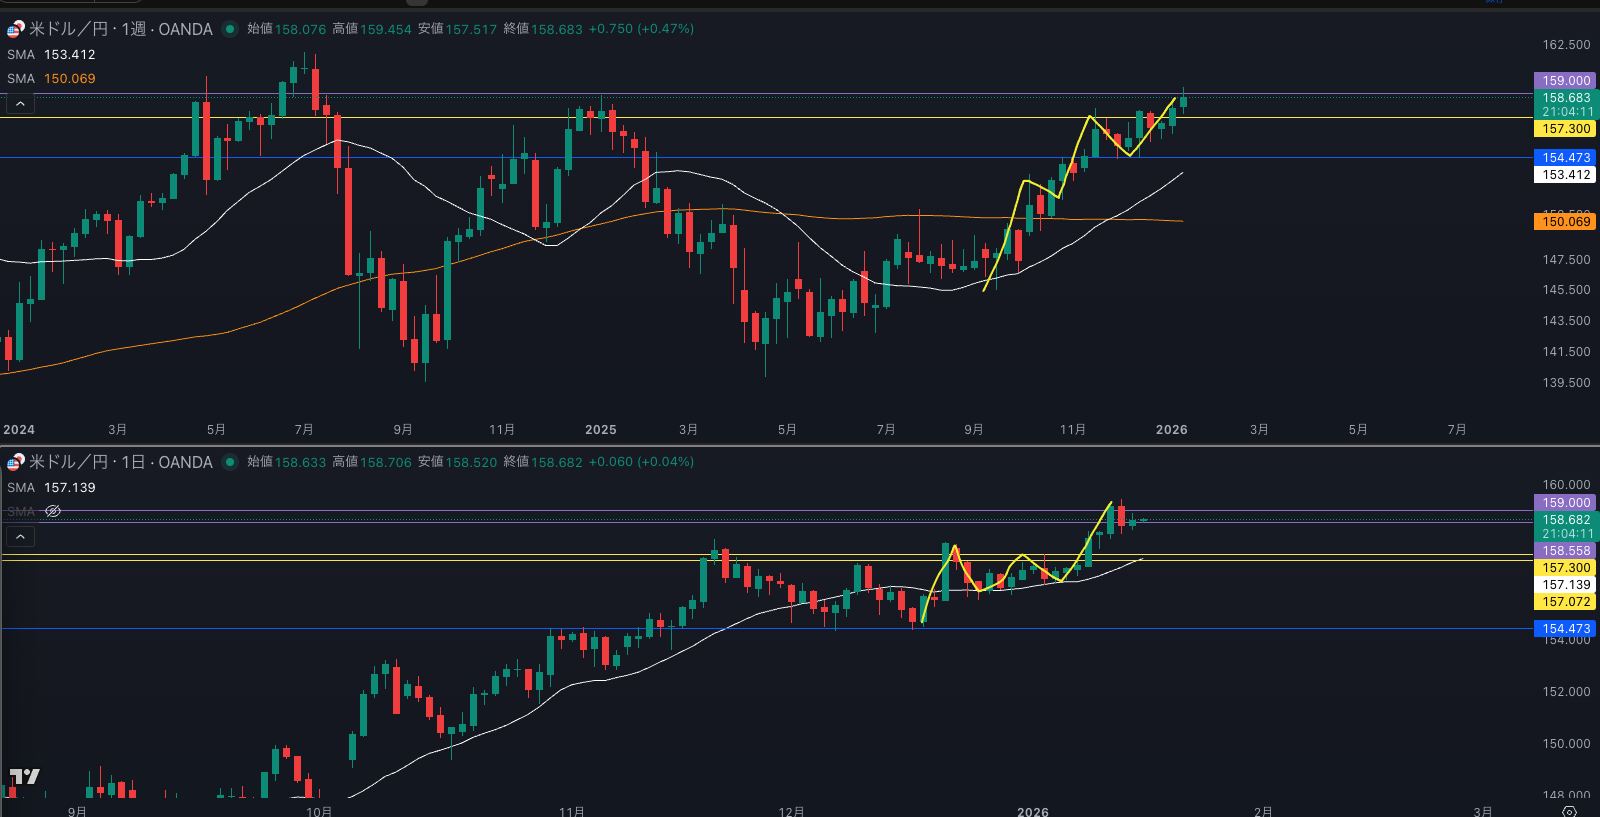Screen dimensions: 1600x817
Task: Click the TradingView logo on the daily chart
Action: coord(25,777)
